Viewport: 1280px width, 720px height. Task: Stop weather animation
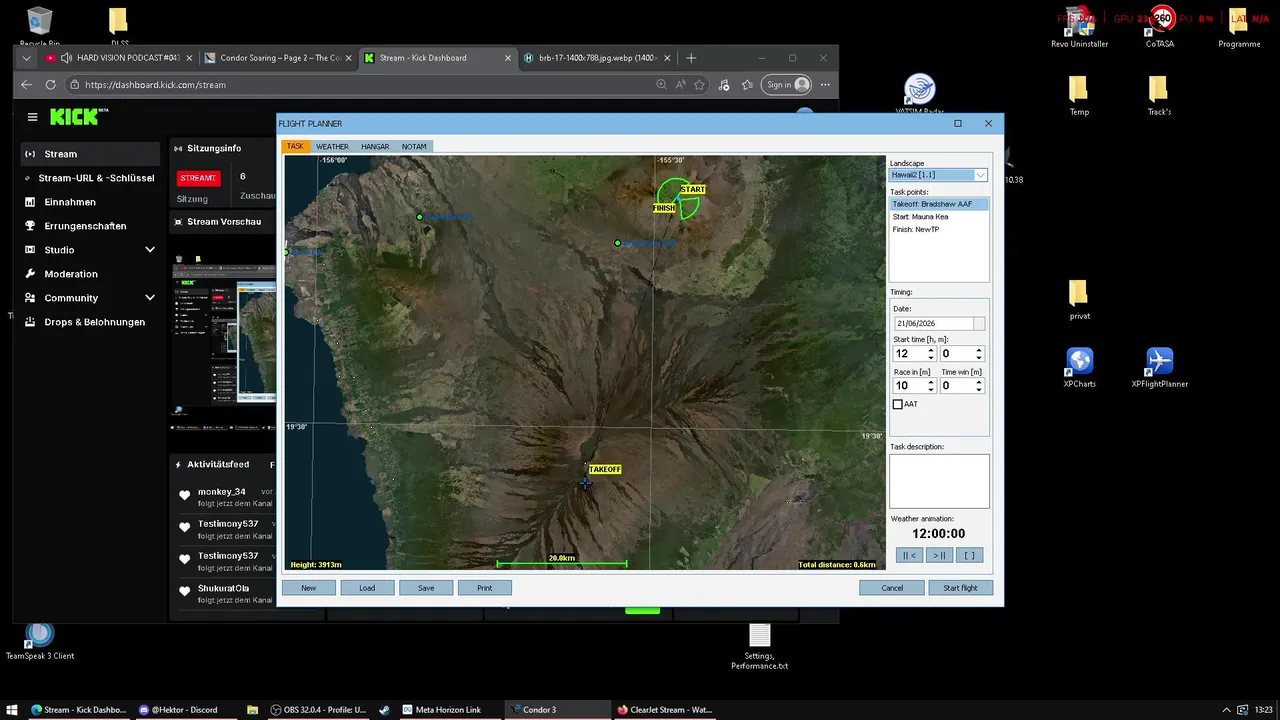click(x=969, y=555)
